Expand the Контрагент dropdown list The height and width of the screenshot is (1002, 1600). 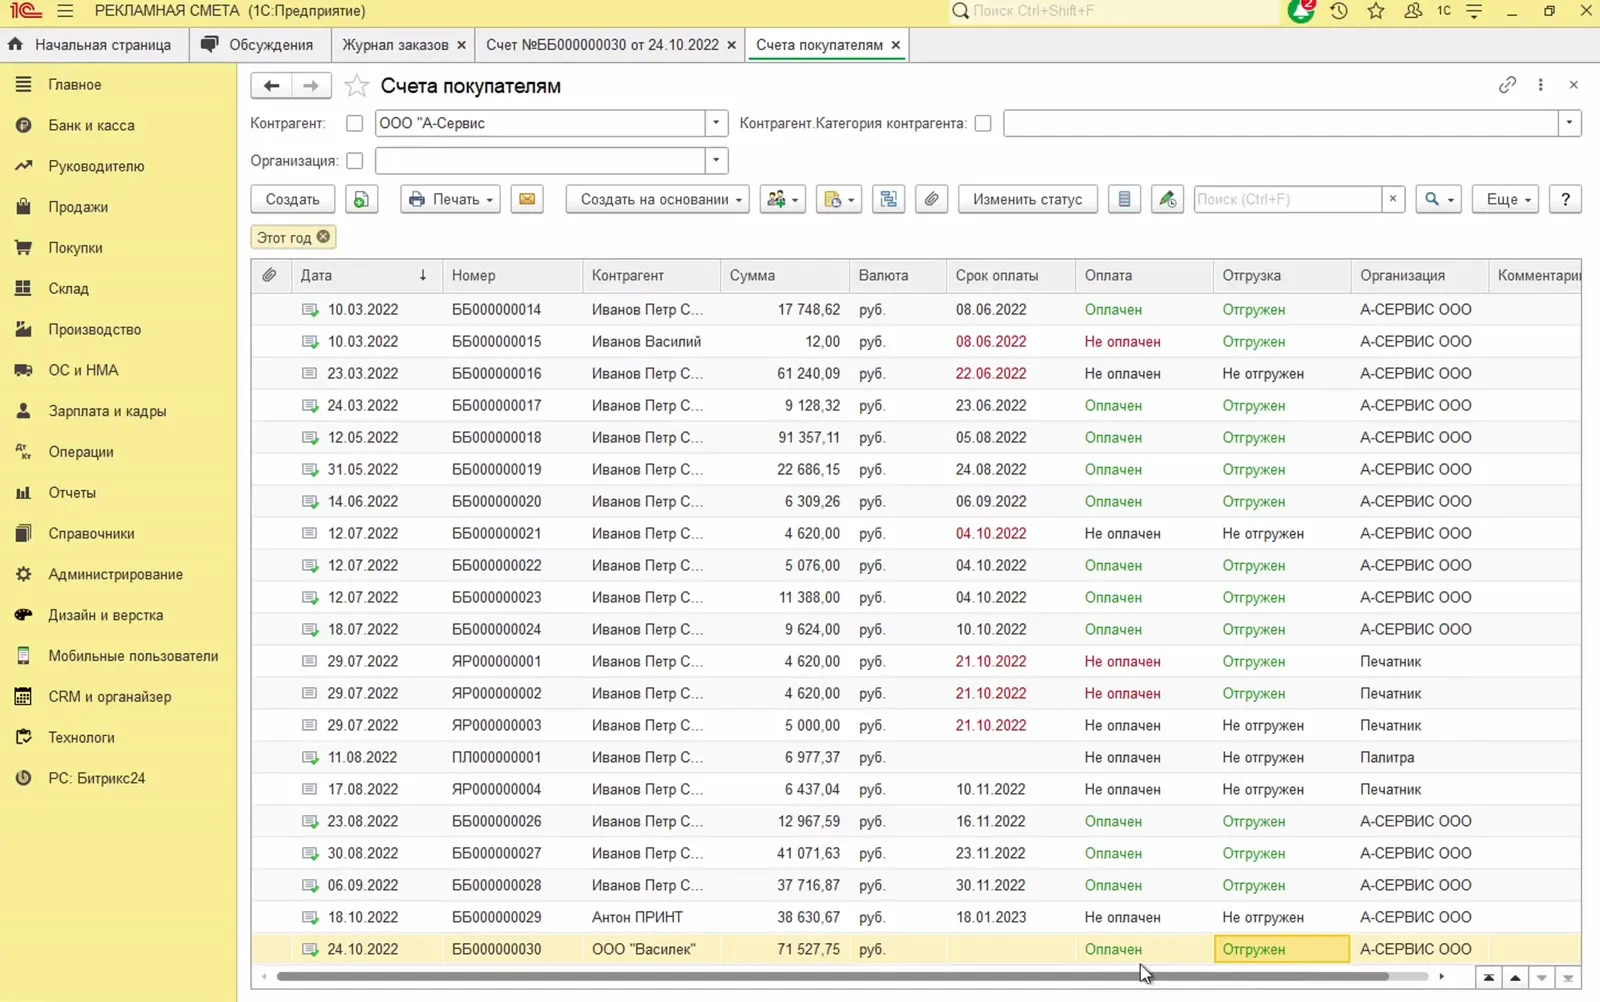[x=716, y=123]
